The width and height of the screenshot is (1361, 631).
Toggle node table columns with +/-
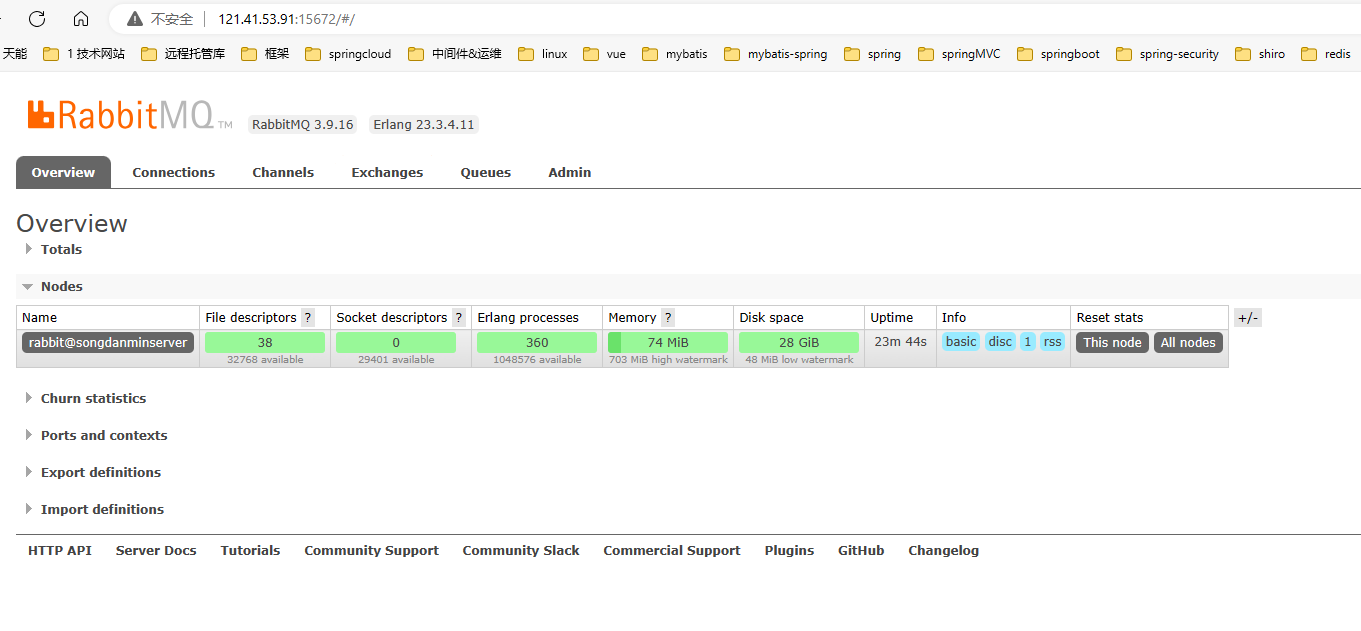tap(1248, 318)
